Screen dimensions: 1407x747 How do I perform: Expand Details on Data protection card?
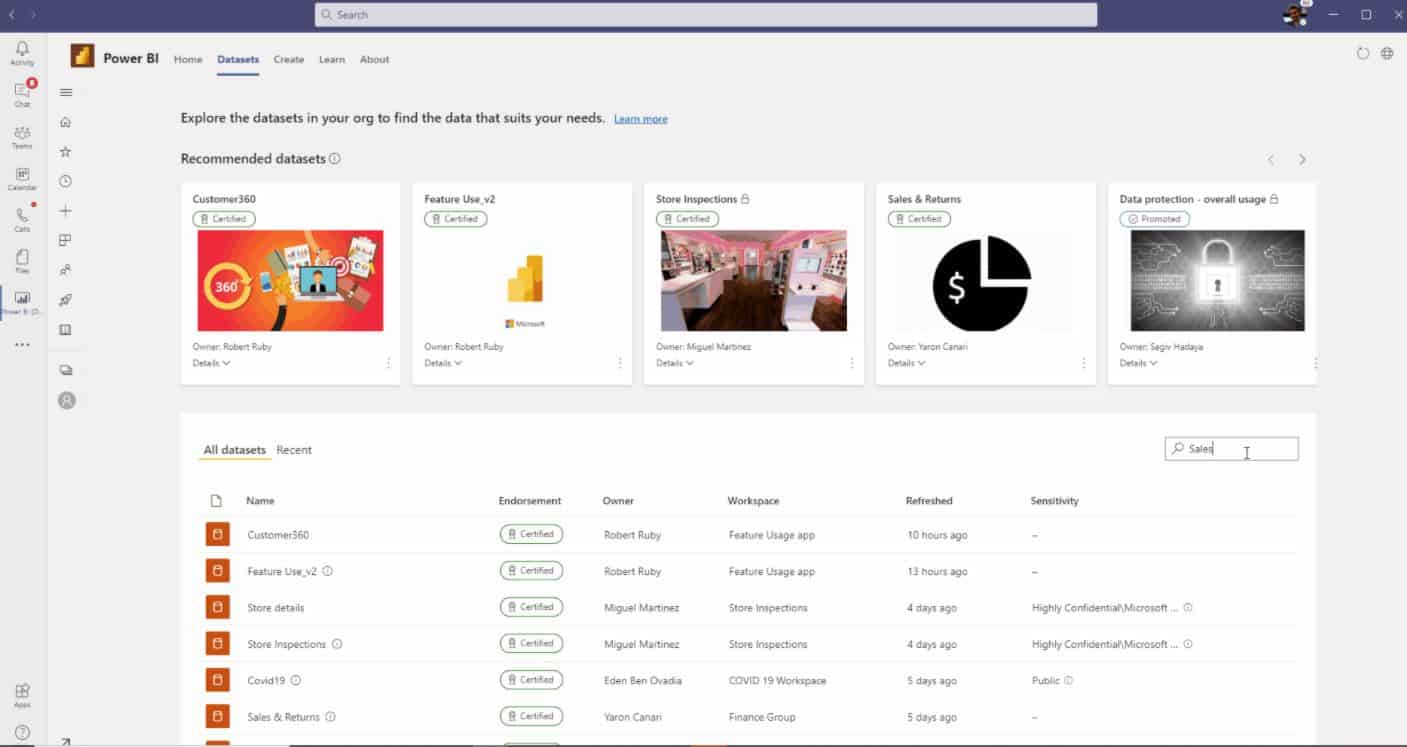pyautogui.click(x=1139, y=363)
